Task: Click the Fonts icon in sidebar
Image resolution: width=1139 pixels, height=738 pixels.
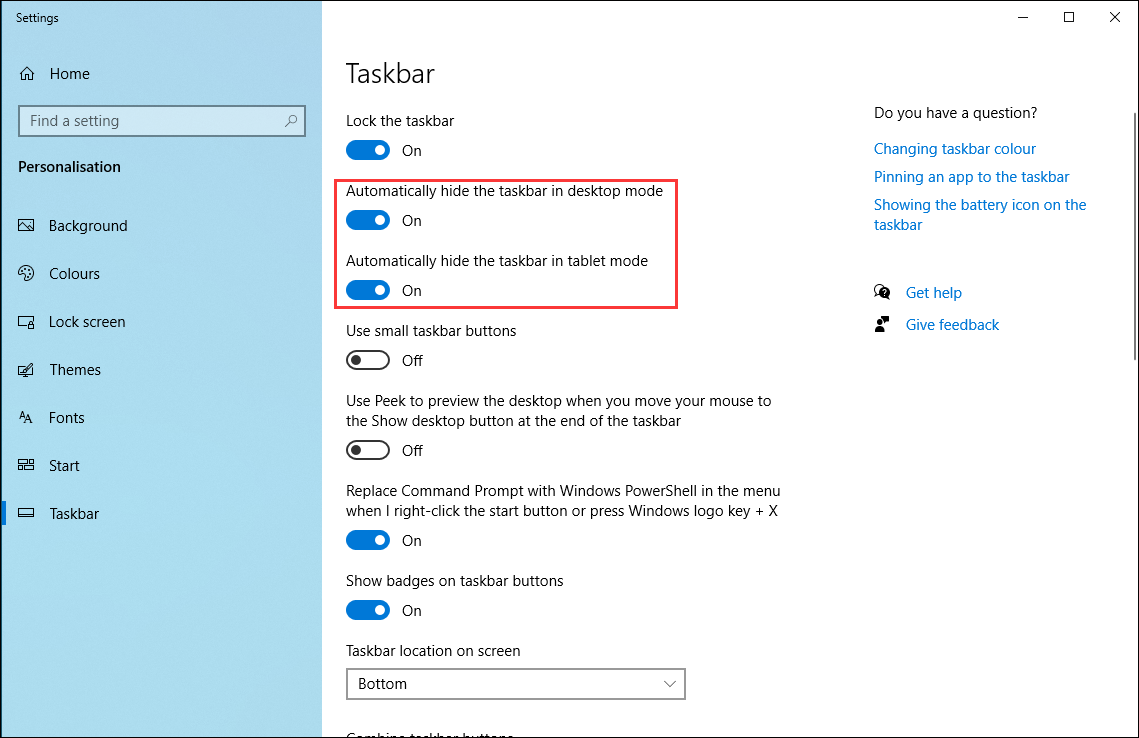Action: pyautogui.click(x=27, y=418)
